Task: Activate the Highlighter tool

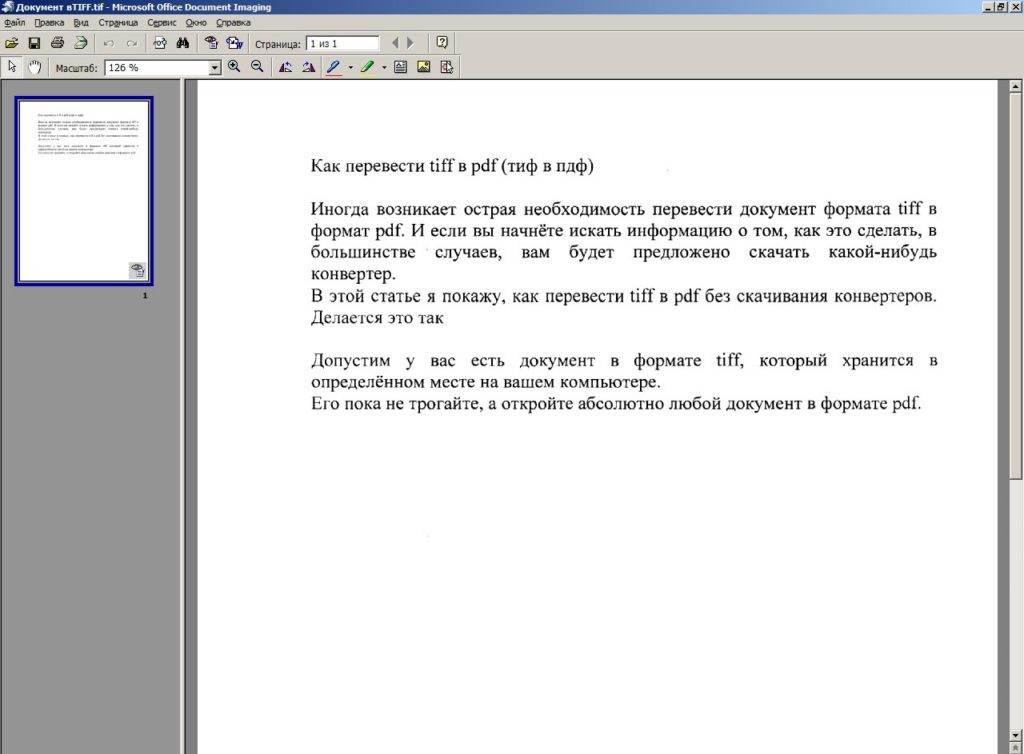Action: [x=367, y=67]
